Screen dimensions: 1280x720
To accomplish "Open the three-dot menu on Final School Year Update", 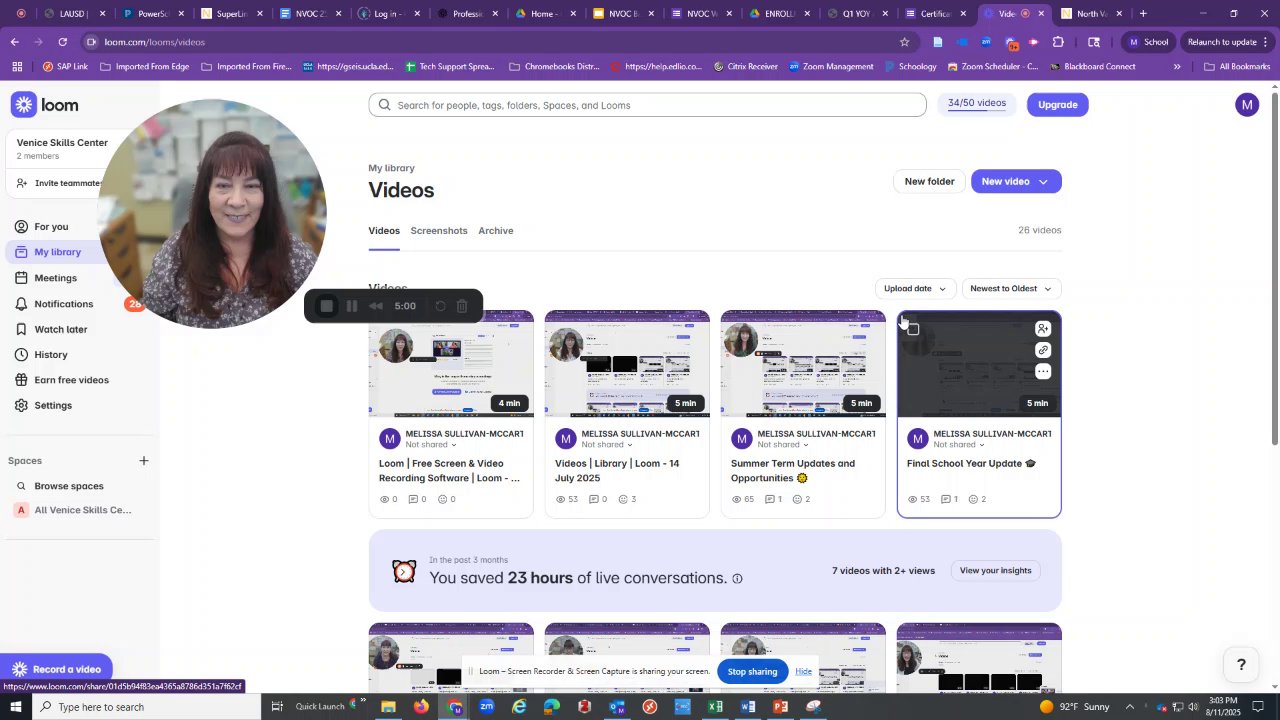I will click(1043, 372).
